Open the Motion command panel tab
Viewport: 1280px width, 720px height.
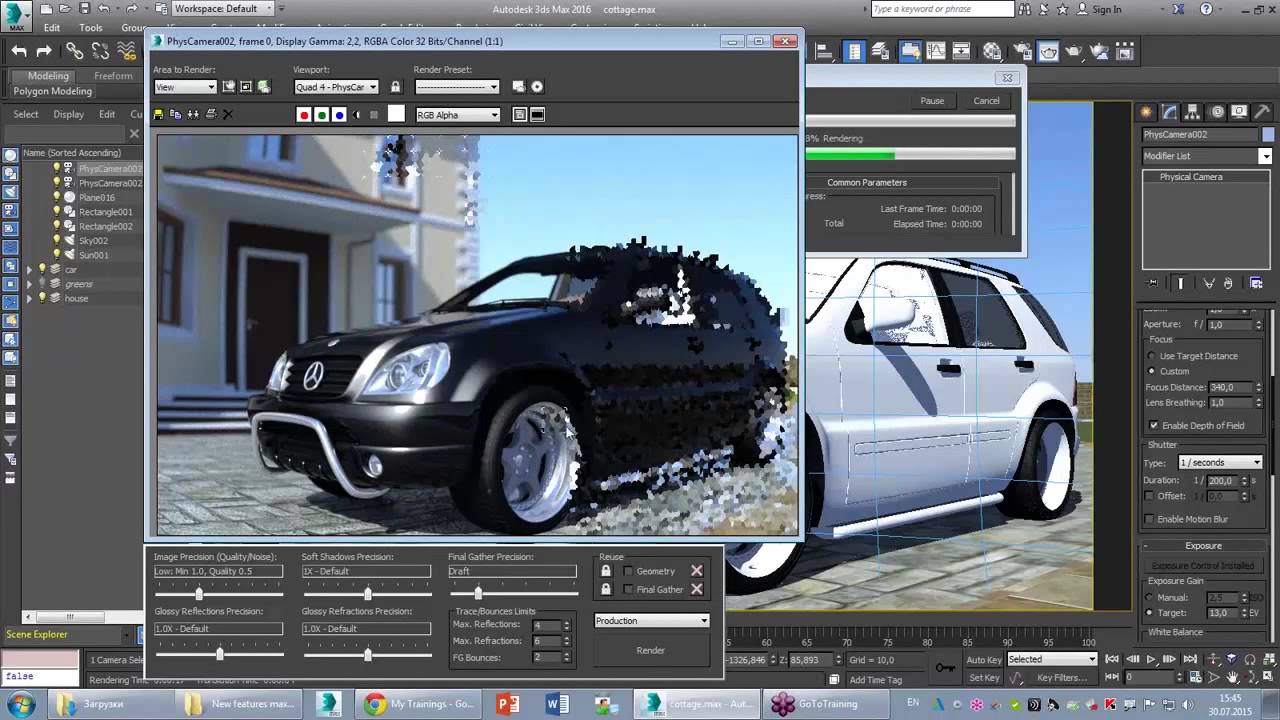[x=1217, y=112]
